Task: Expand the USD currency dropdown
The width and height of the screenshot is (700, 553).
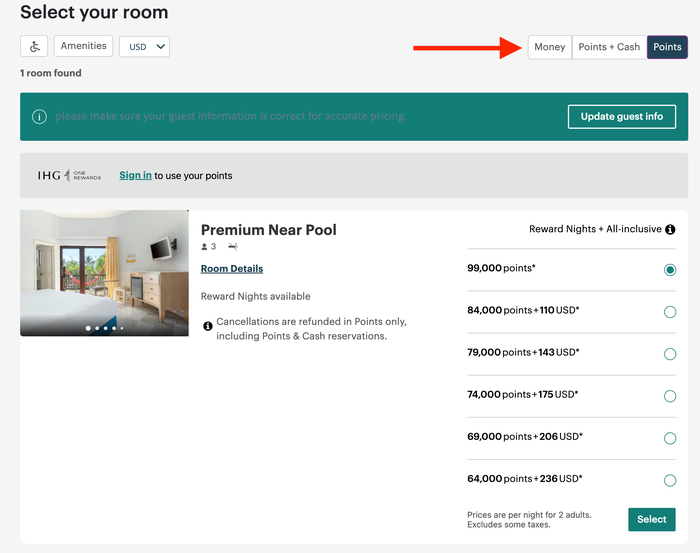Action: pos(144,46)
